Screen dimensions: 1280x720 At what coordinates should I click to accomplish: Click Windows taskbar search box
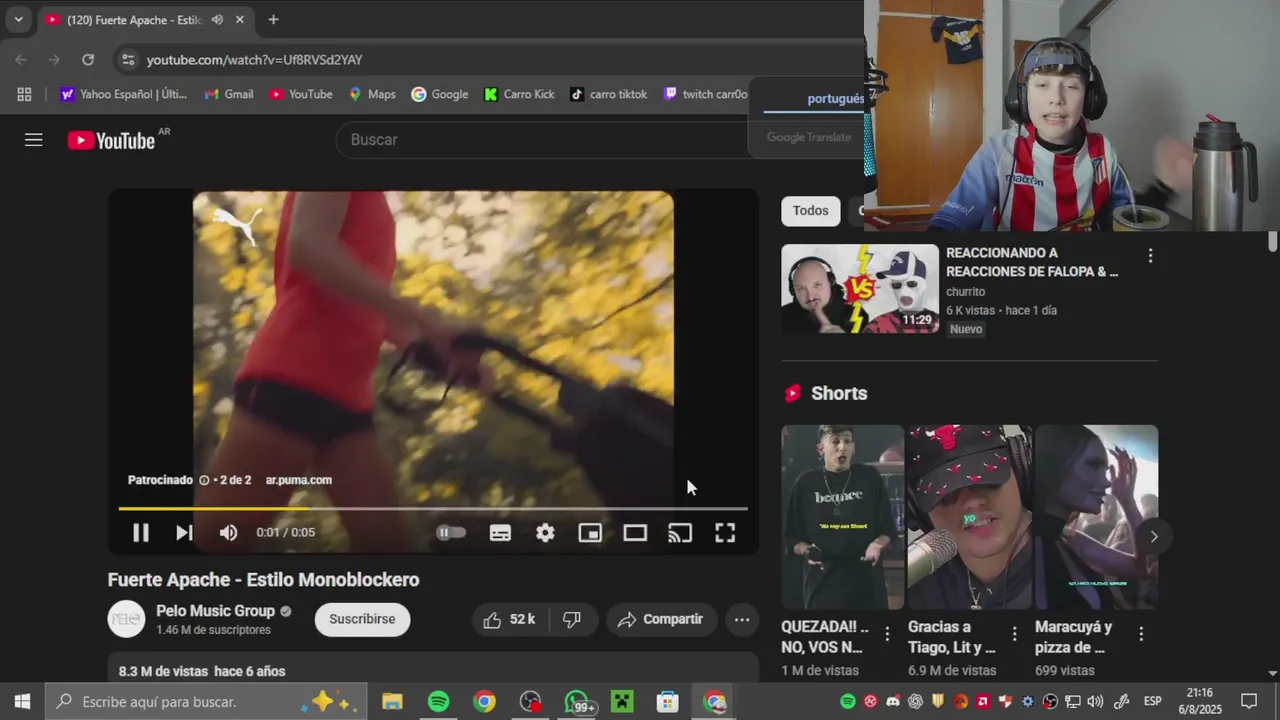(x=207, y=702)
